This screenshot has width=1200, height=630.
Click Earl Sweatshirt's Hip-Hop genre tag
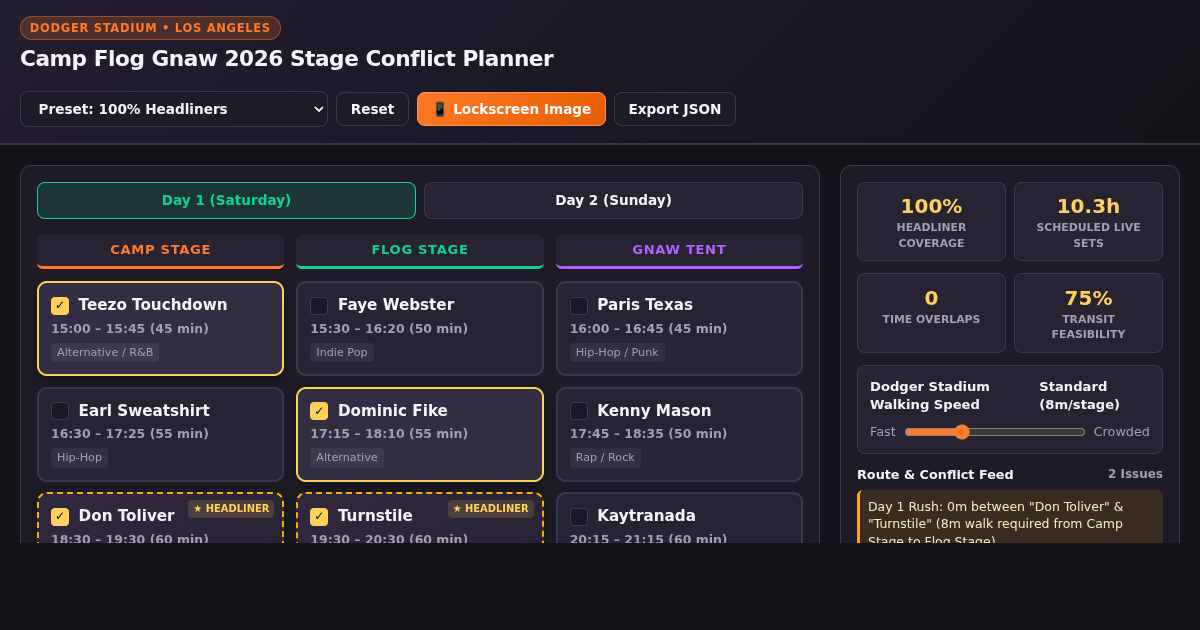pos(79,458)
